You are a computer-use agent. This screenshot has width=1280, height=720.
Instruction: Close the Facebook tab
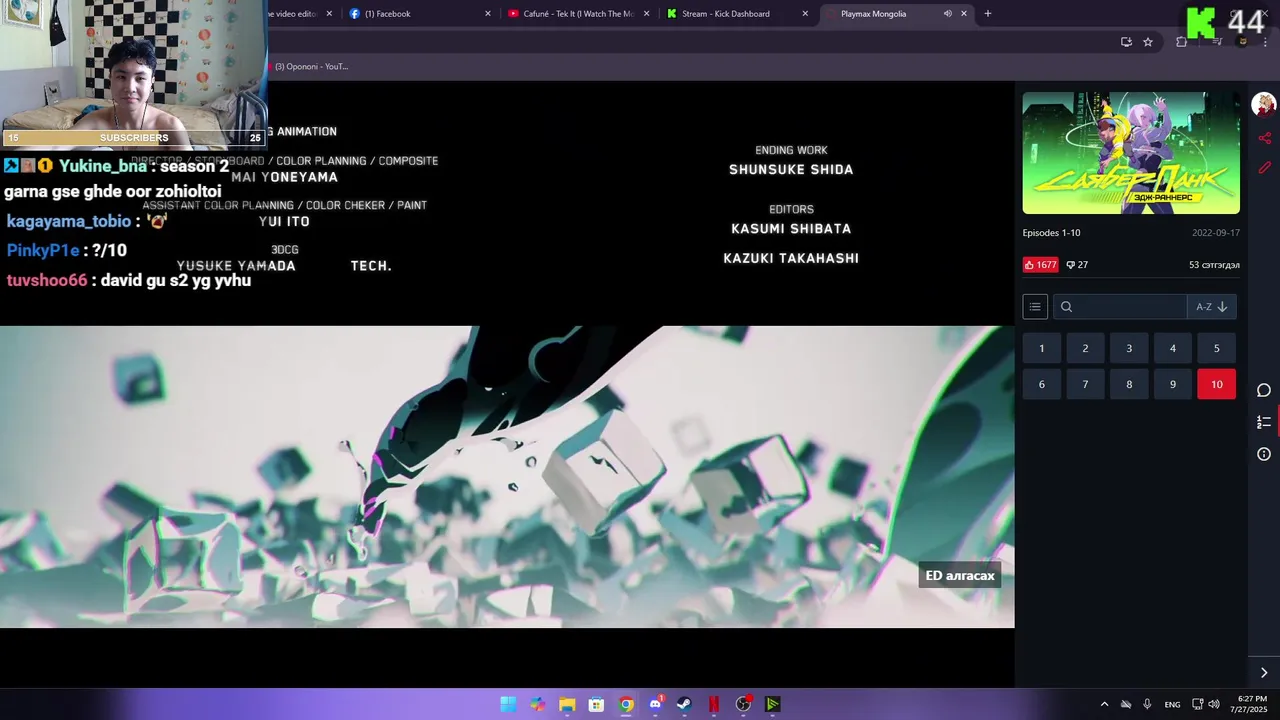488,14
